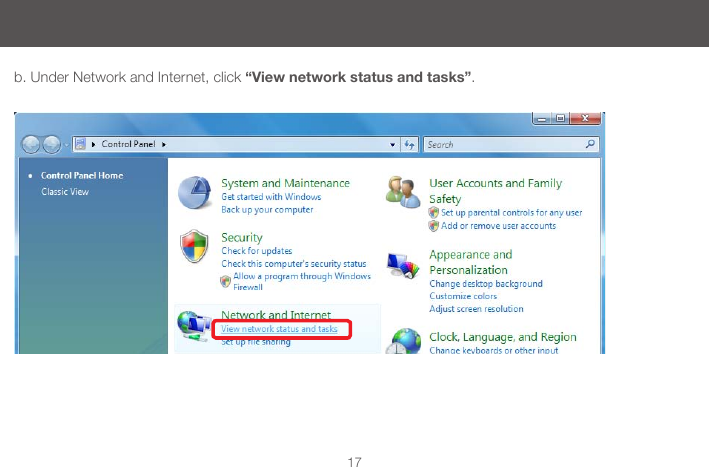Image resolution: width=709 pixels, height=467 pixels.
Task: Close the Control Panel window
Action: [x=585, y=118]
